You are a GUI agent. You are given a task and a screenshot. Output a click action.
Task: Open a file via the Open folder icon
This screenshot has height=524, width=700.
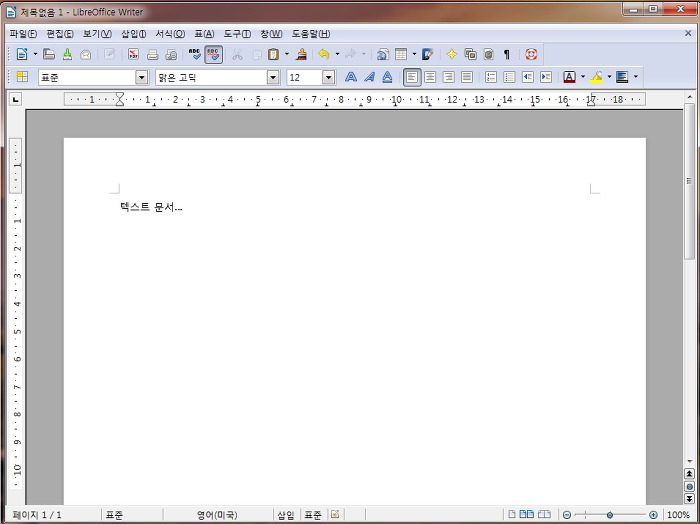pos(49,54)
